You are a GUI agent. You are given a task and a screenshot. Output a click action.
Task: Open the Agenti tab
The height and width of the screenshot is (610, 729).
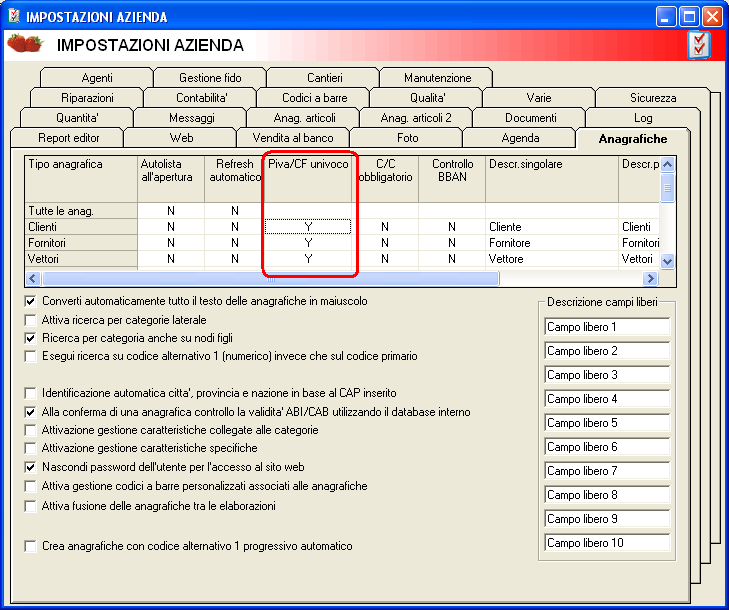tap(97, 78)
